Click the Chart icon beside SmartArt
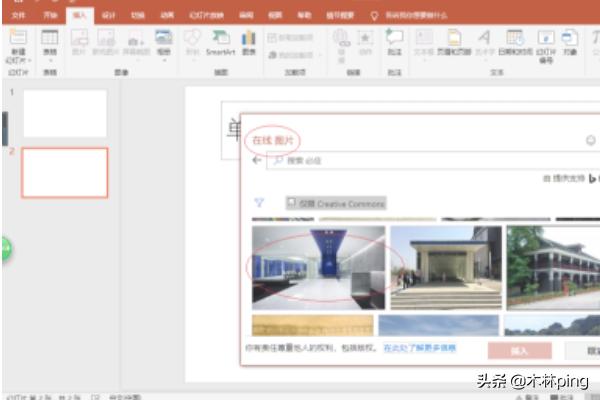This screenshot has width=600, height=400. coord(248,40)
